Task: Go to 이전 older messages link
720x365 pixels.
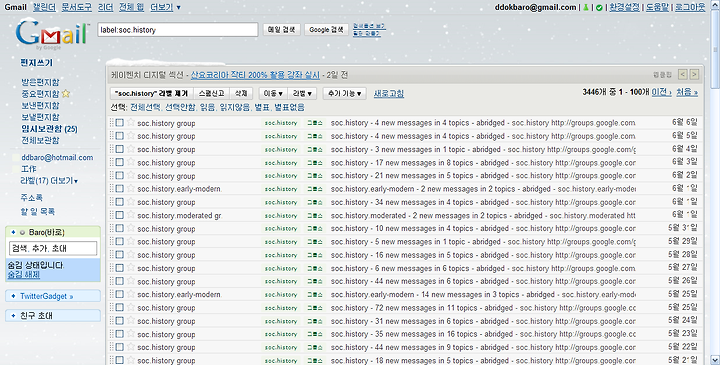Action: point(662,92)
